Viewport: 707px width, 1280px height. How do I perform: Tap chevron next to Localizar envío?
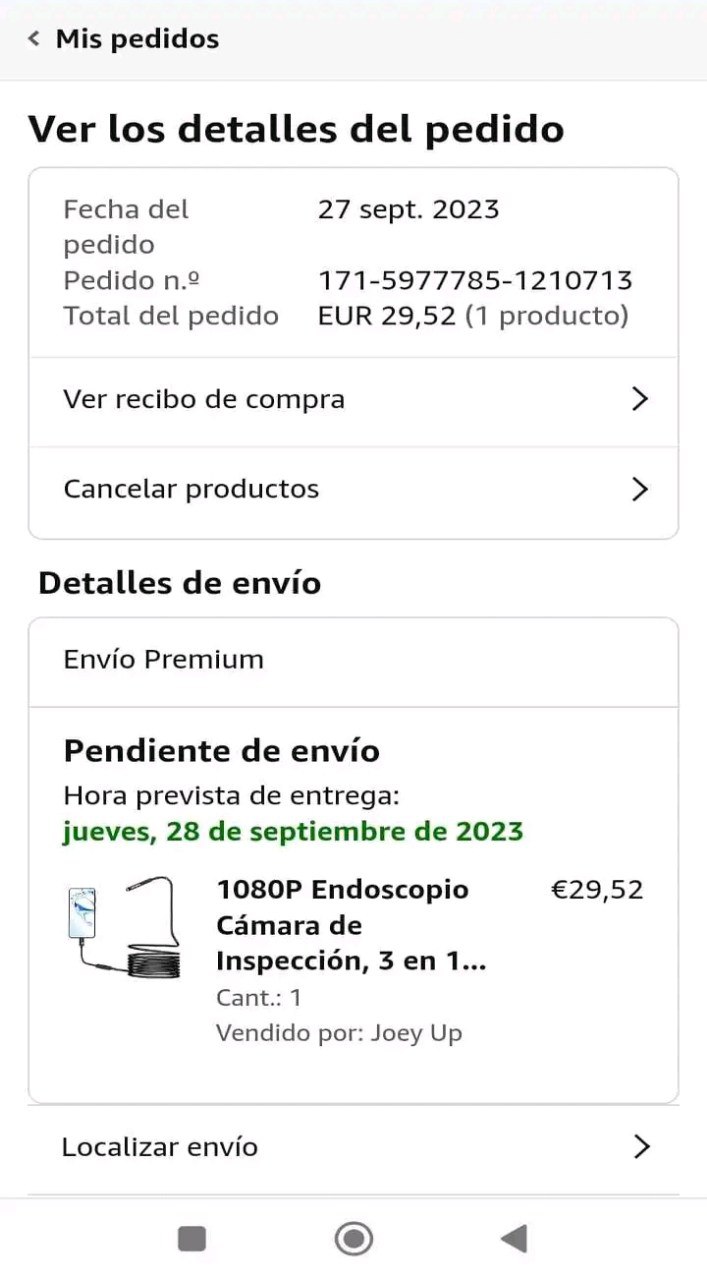click(x=642, y=1147)
